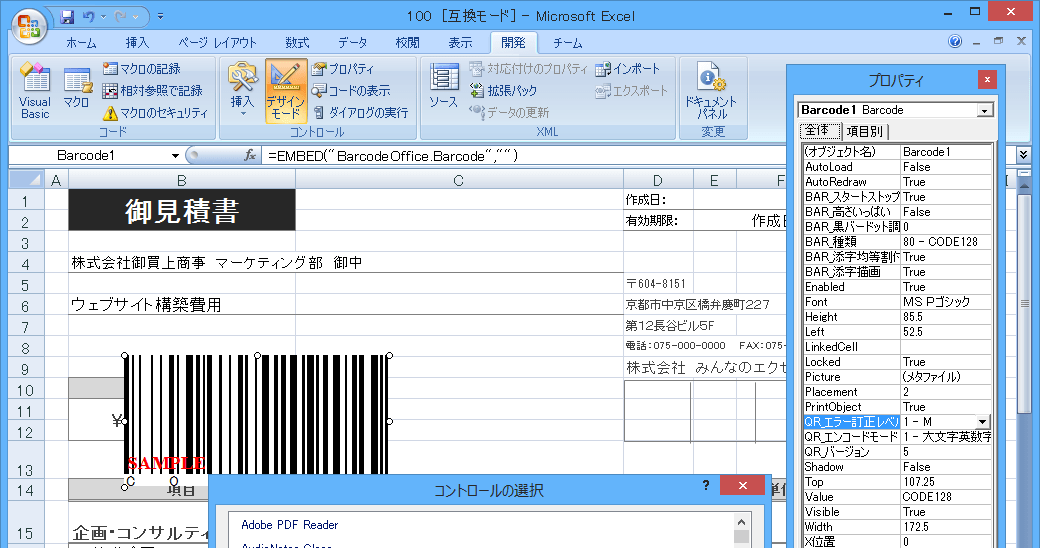Switch to the チーム tab
The height and width of the screenshot is (548, 1044).
pyautogui.click(x=568, y=43)
